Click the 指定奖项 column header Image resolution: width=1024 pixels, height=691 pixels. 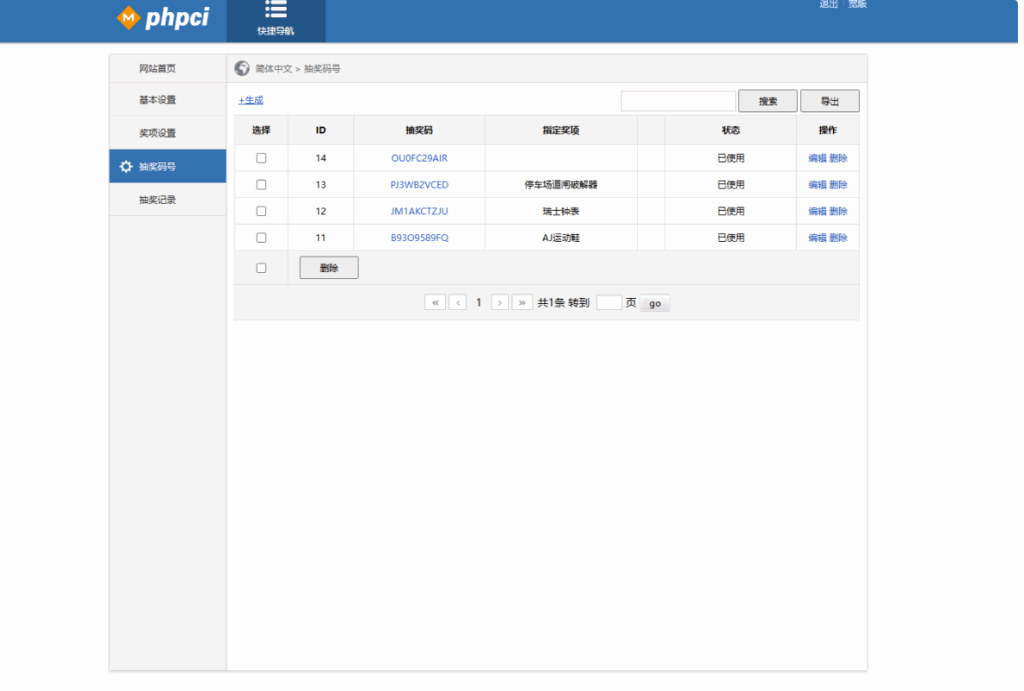click(561, 130)
